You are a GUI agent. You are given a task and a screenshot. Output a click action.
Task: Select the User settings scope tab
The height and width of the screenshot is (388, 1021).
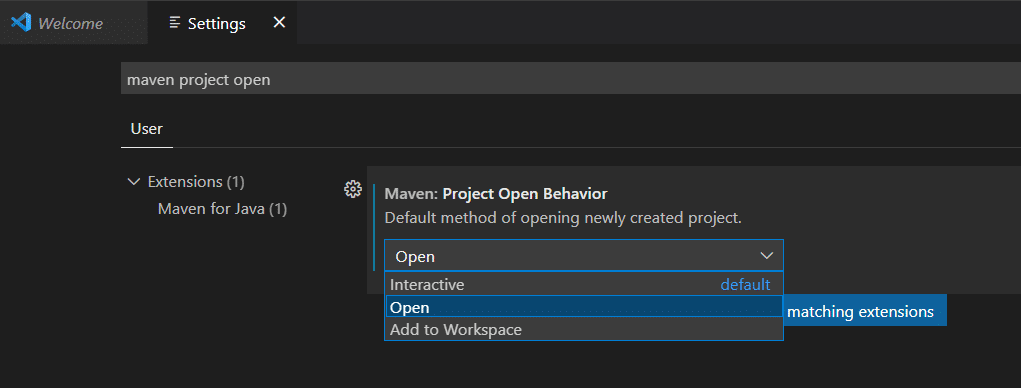coord(147,129)
